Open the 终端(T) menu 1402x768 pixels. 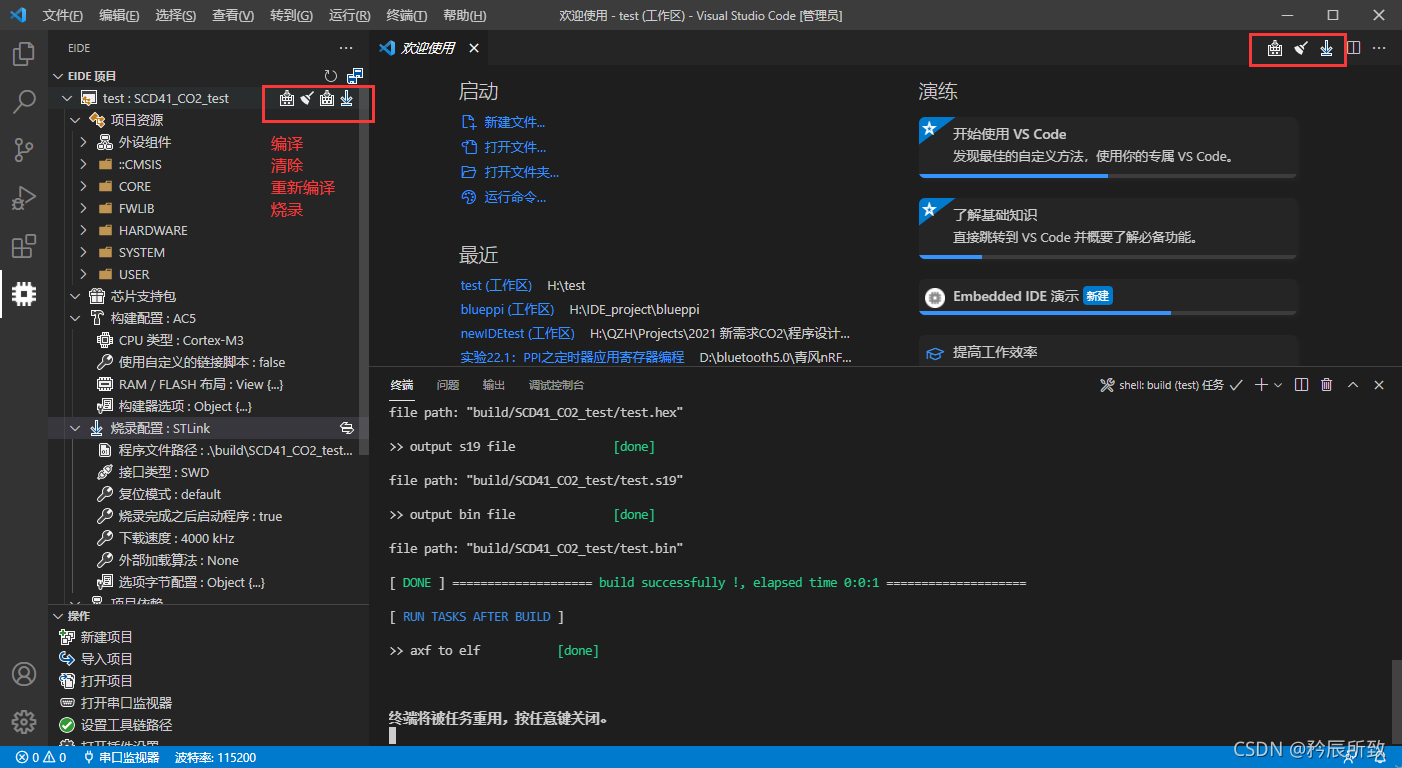click(406, 16)
